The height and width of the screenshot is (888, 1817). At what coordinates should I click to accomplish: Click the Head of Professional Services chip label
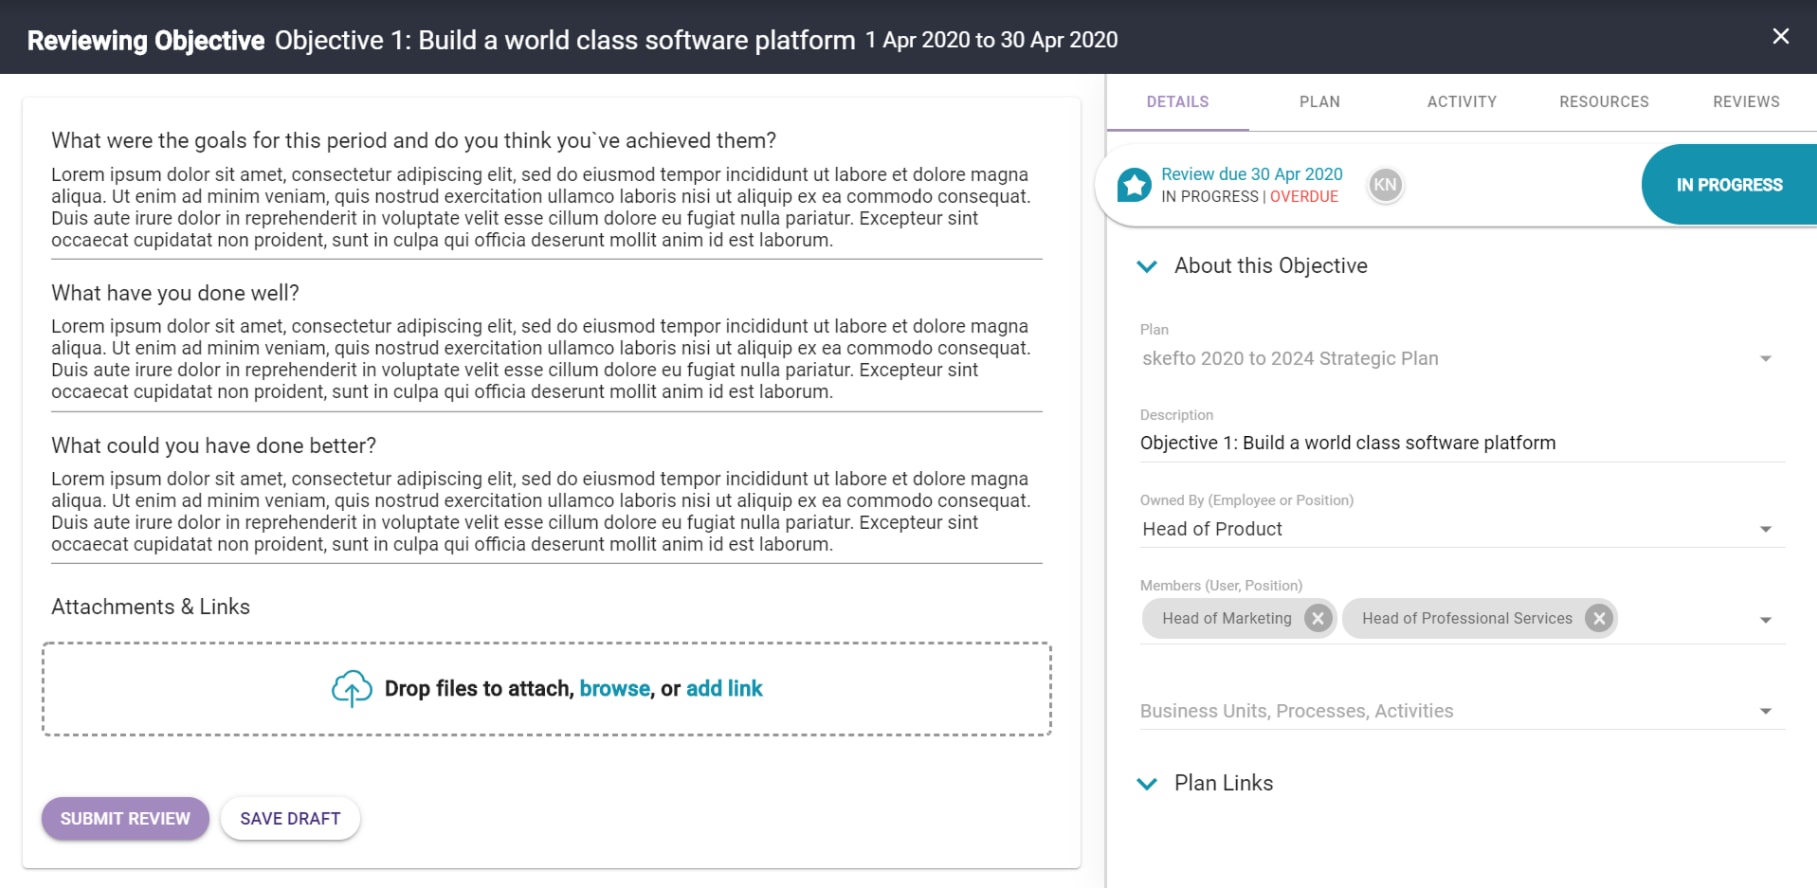tap(1467, 618)
